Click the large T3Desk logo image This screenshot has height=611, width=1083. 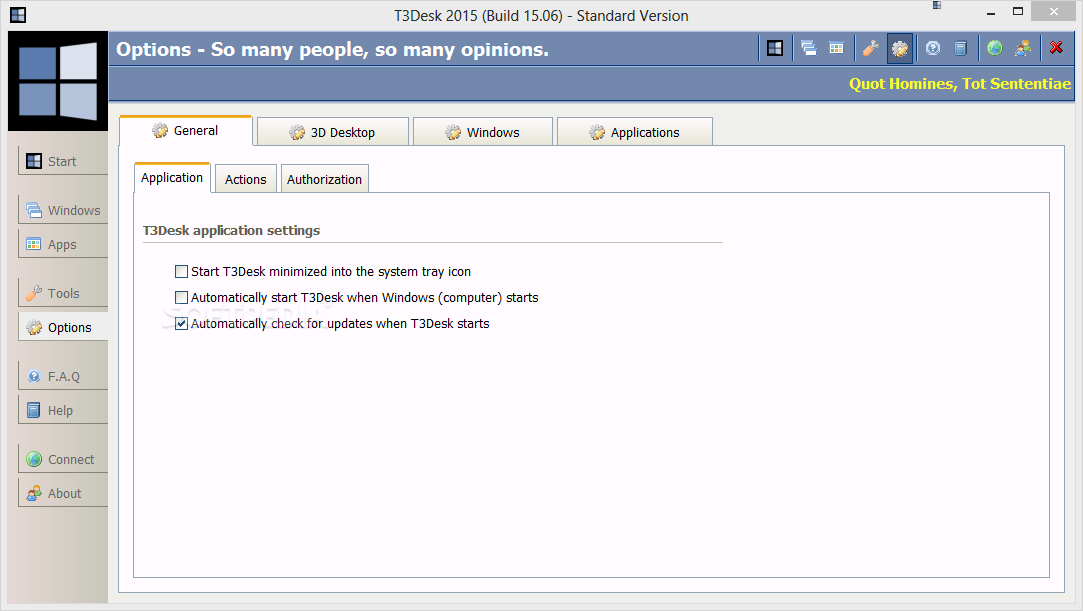[x=58, y=81]
